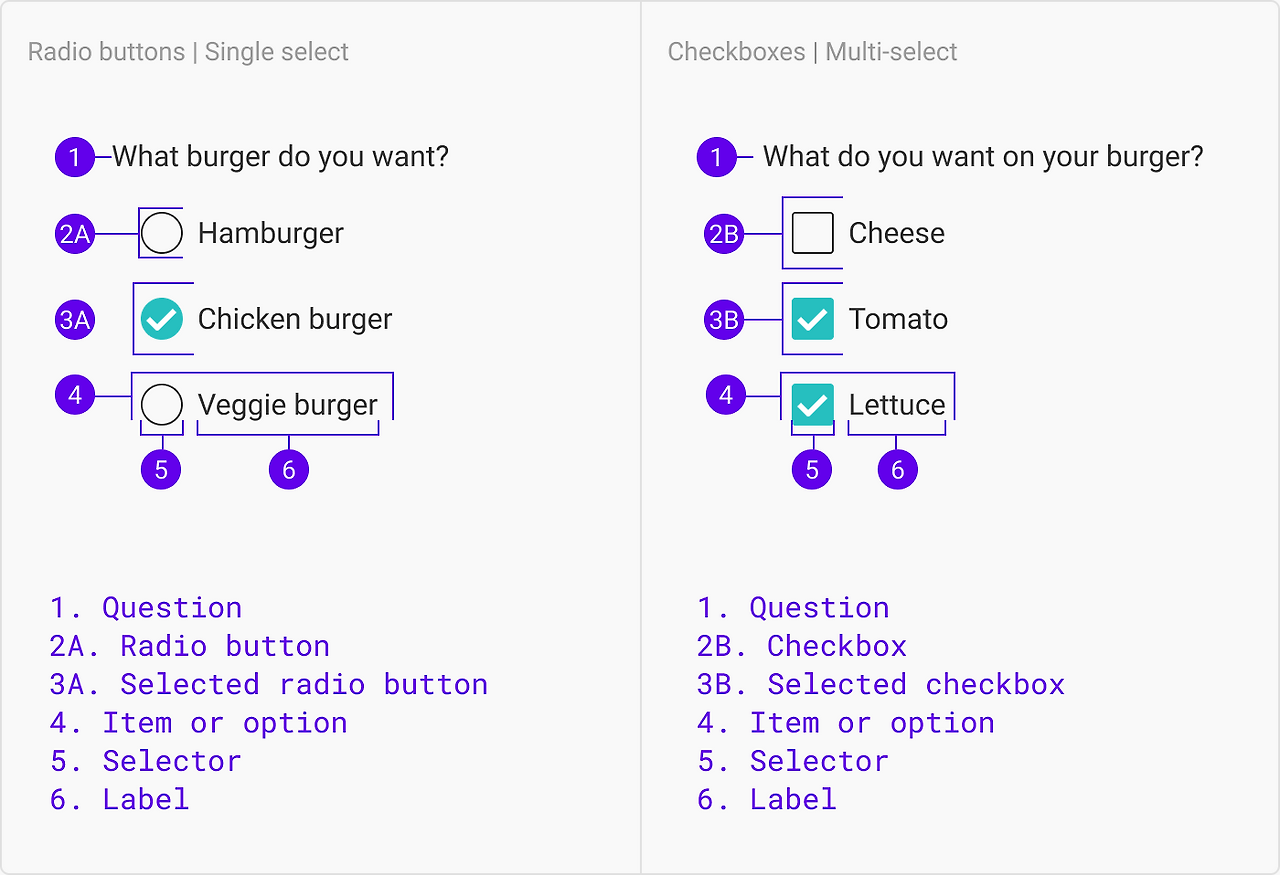The image size is (1280, 875).
Task: Select the Hamburger radio button
Action: pyautogui.click(x=161, y=233)
